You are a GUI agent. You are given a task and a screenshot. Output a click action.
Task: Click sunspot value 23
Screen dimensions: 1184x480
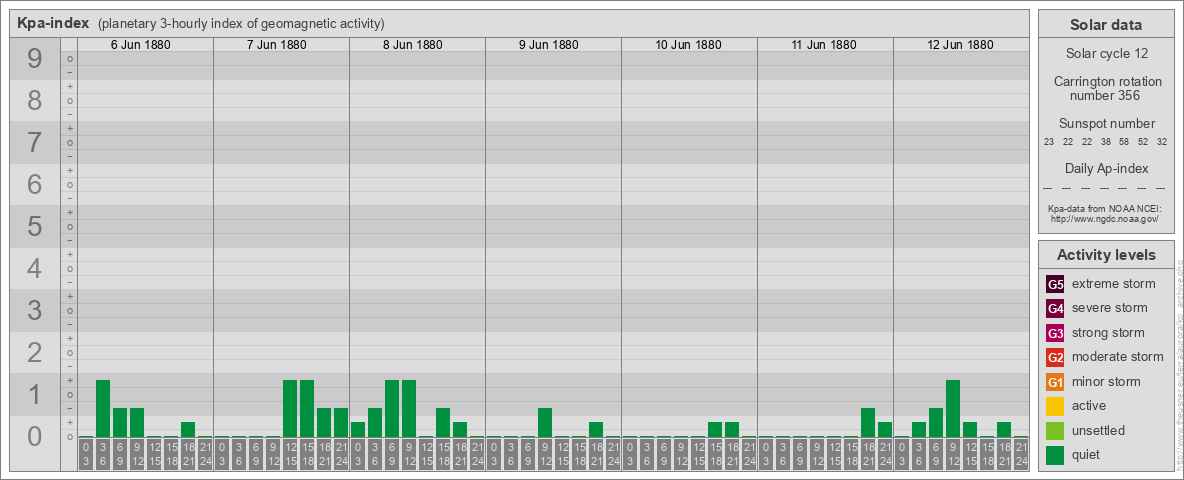click(1050, 142)
